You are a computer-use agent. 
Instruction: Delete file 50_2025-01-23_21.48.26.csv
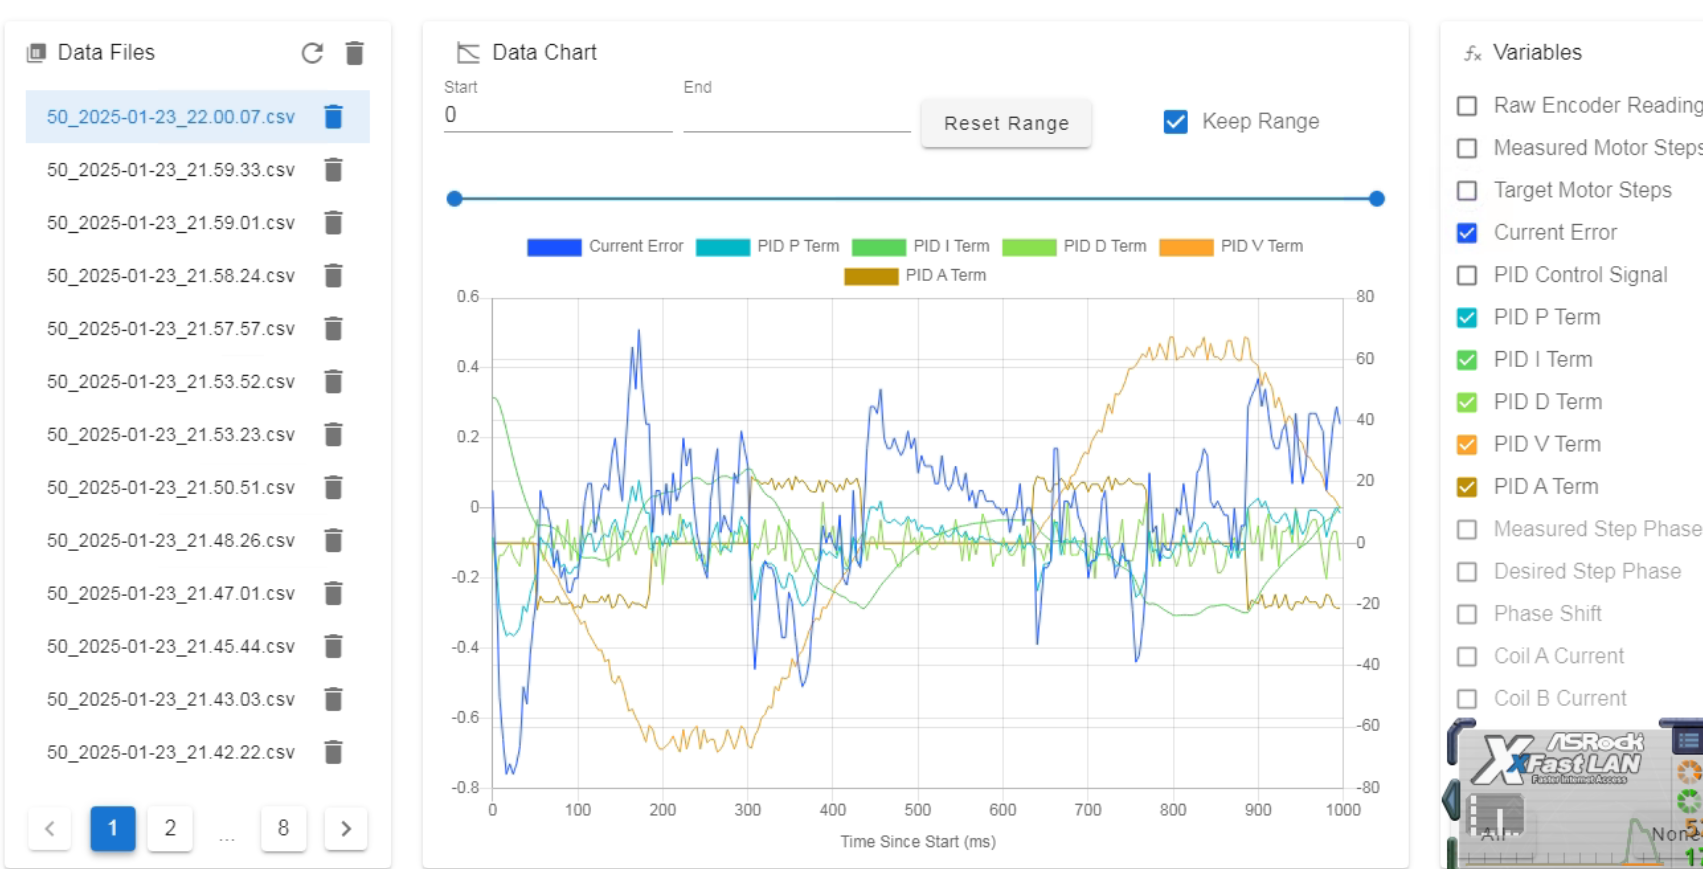click(x=334, y=541)
